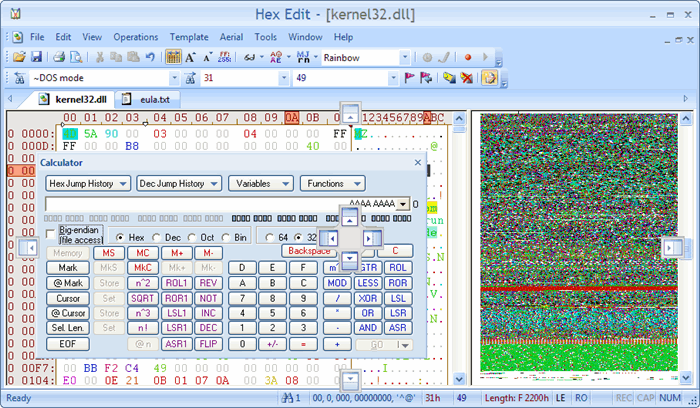
Task: Open the Template menu
Action: 189,37
